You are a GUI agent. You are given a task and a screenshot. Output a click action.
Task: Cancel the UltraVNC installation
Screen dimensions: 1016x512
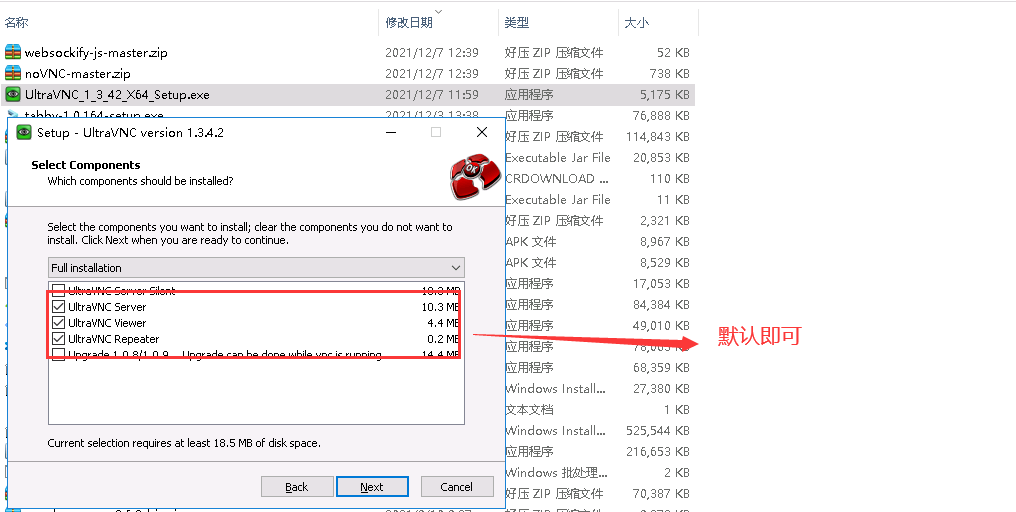[457, 487]
